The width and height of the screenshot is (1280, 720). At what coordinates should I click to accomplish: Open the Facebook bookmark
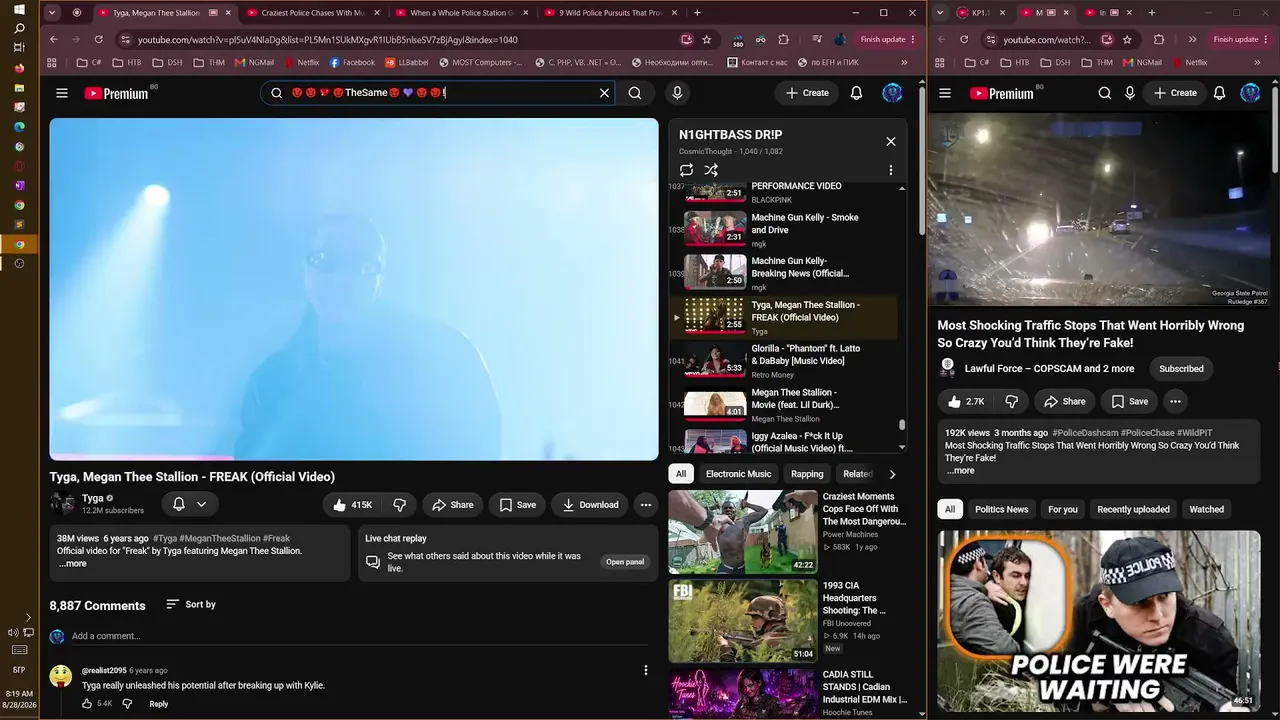352,62
